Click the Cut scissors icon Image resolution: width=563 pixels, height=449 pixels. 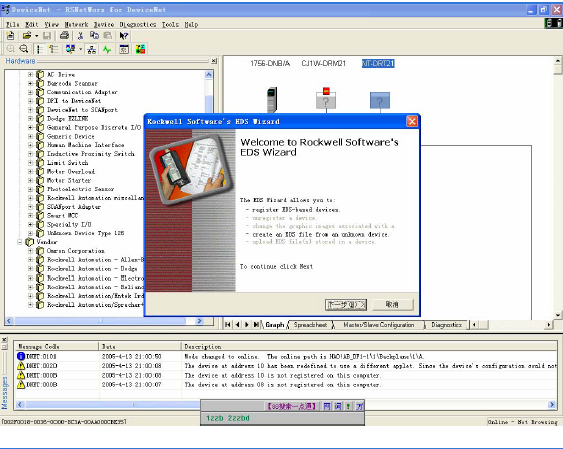[80, 36]
